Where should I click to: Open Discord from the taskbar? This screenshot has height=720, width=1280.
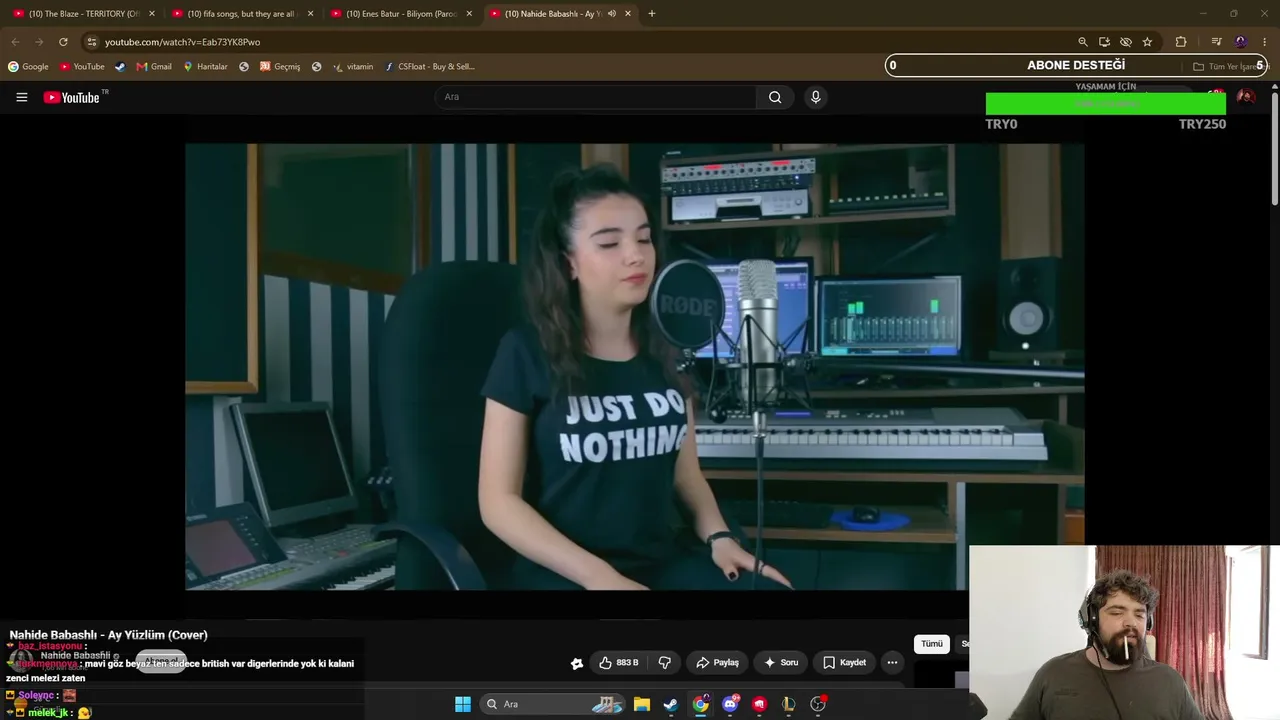[x=730, y=704]
